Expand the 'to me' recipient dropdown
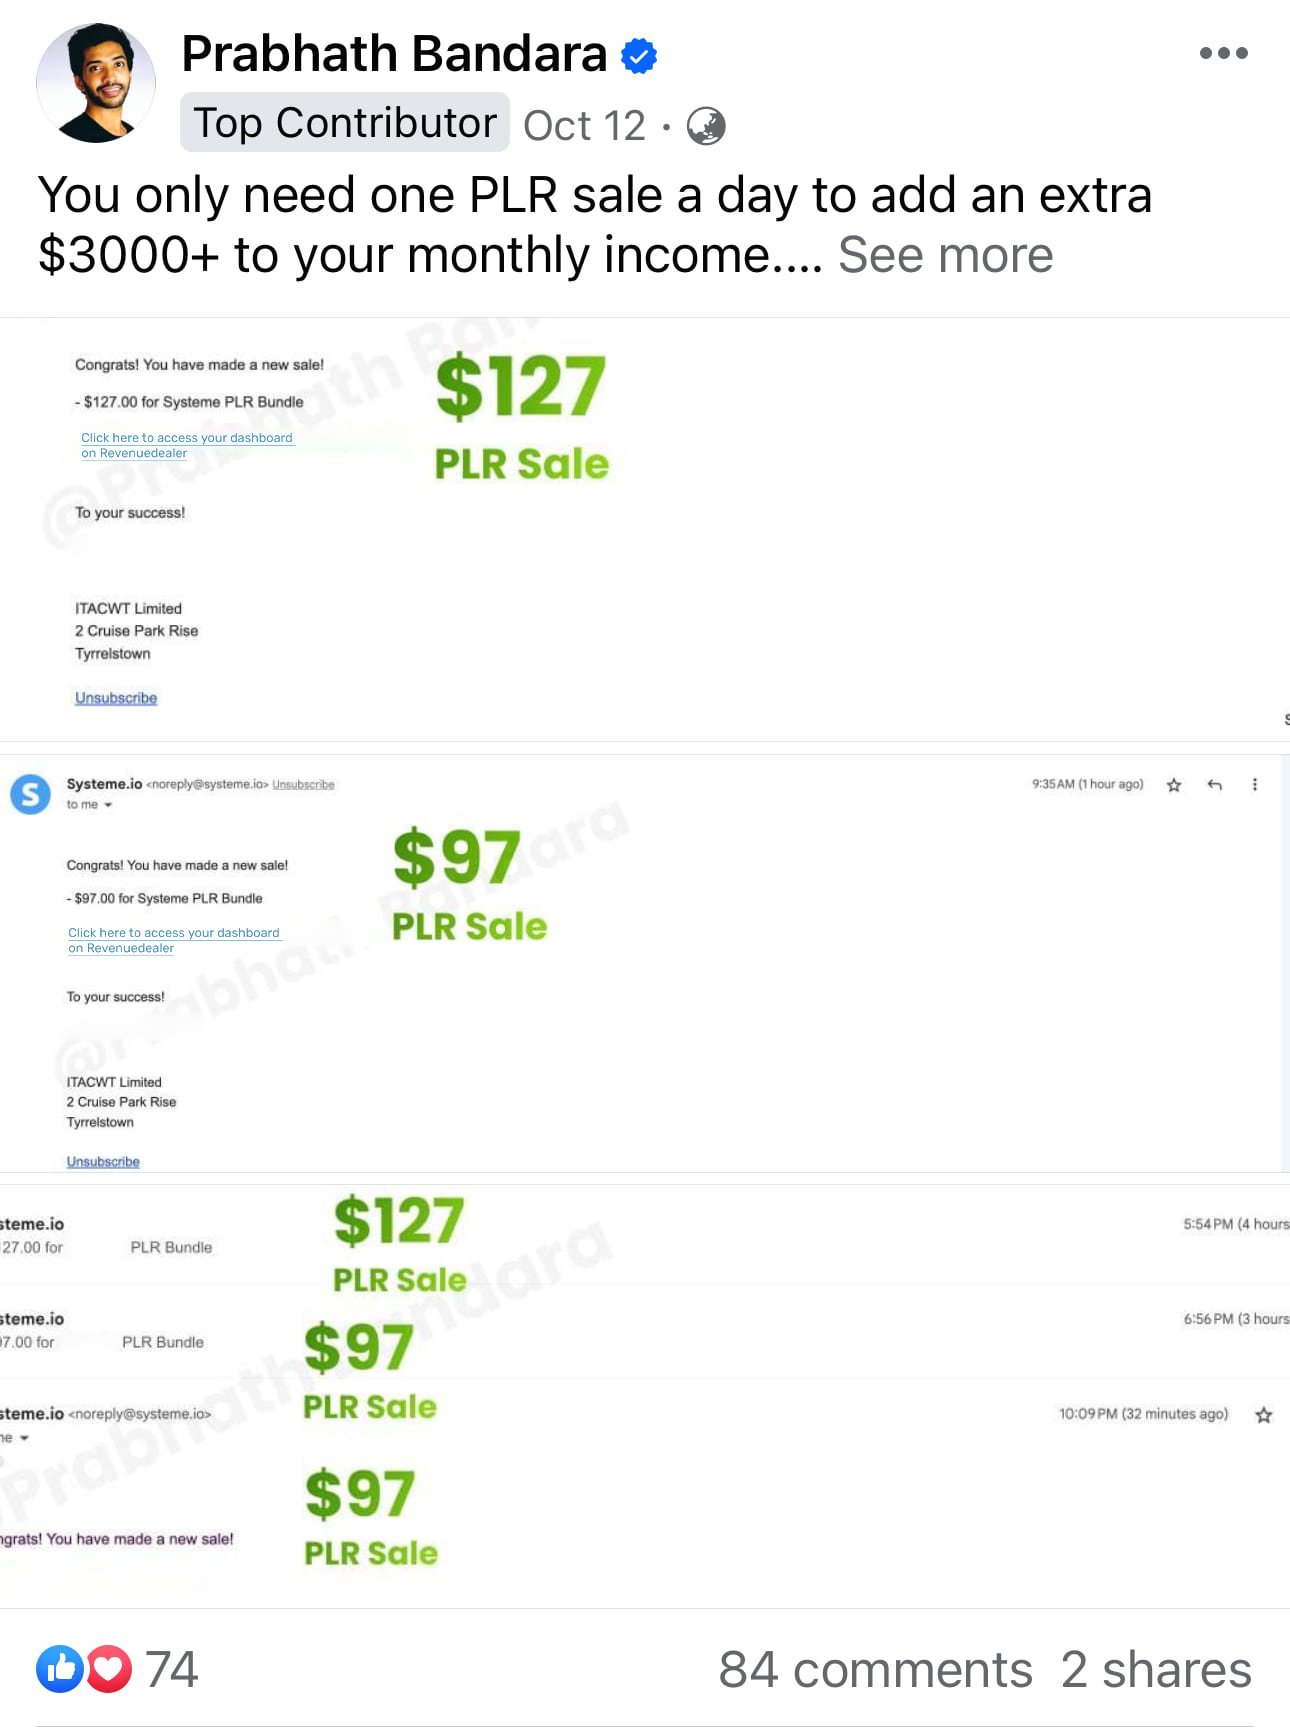The image size is (1290, 1728). point(90,804)
